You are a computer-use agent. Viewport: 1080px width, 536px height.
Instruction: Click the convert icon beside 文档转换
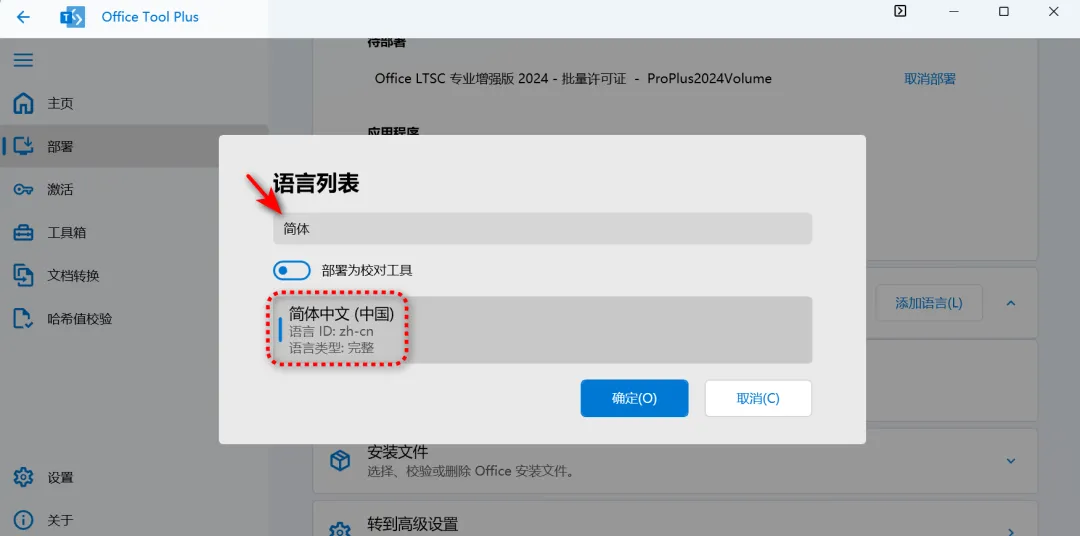click(23, 275)
